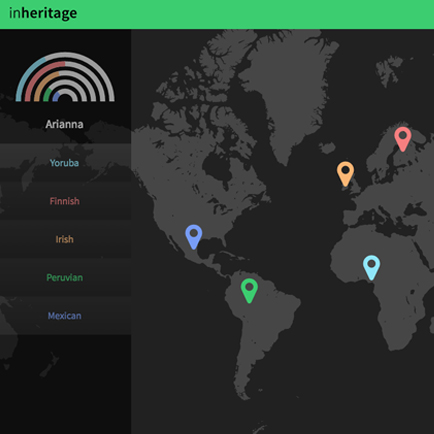Select the green map pin in South America

249,291
